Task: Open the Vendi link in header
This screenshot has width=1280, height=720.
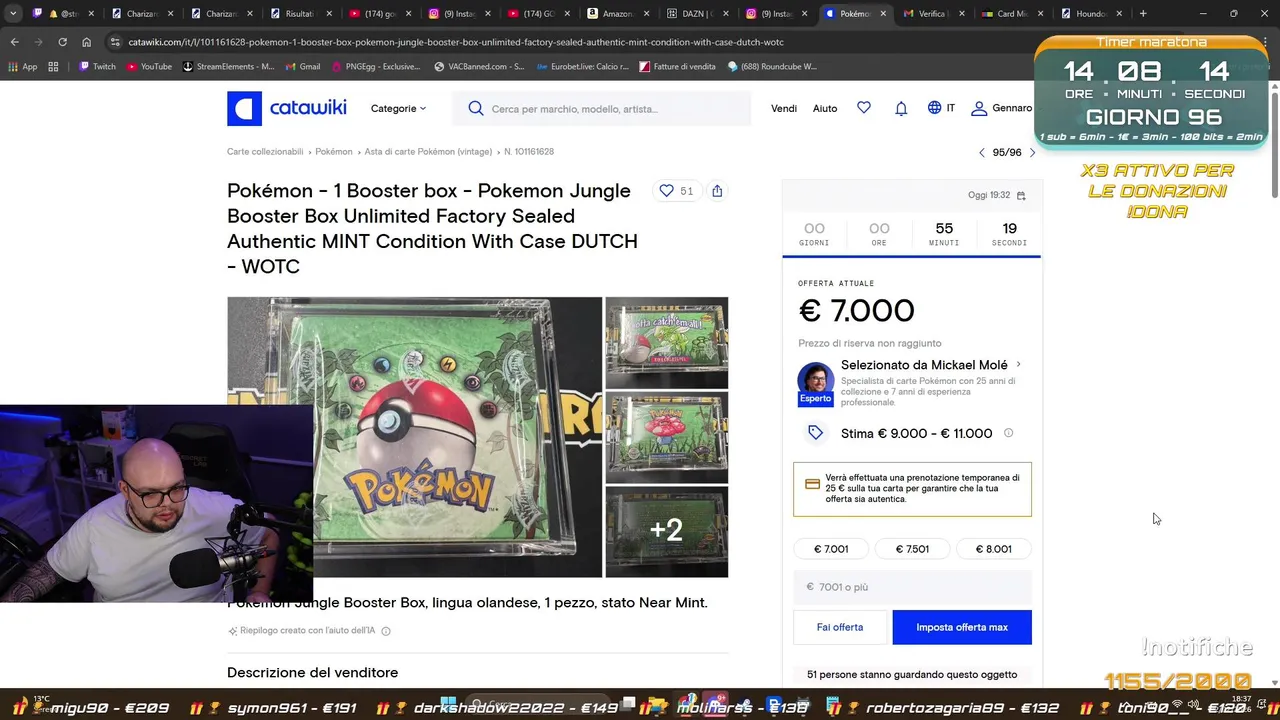Action: pyautogui.click(x=784, y=108)
